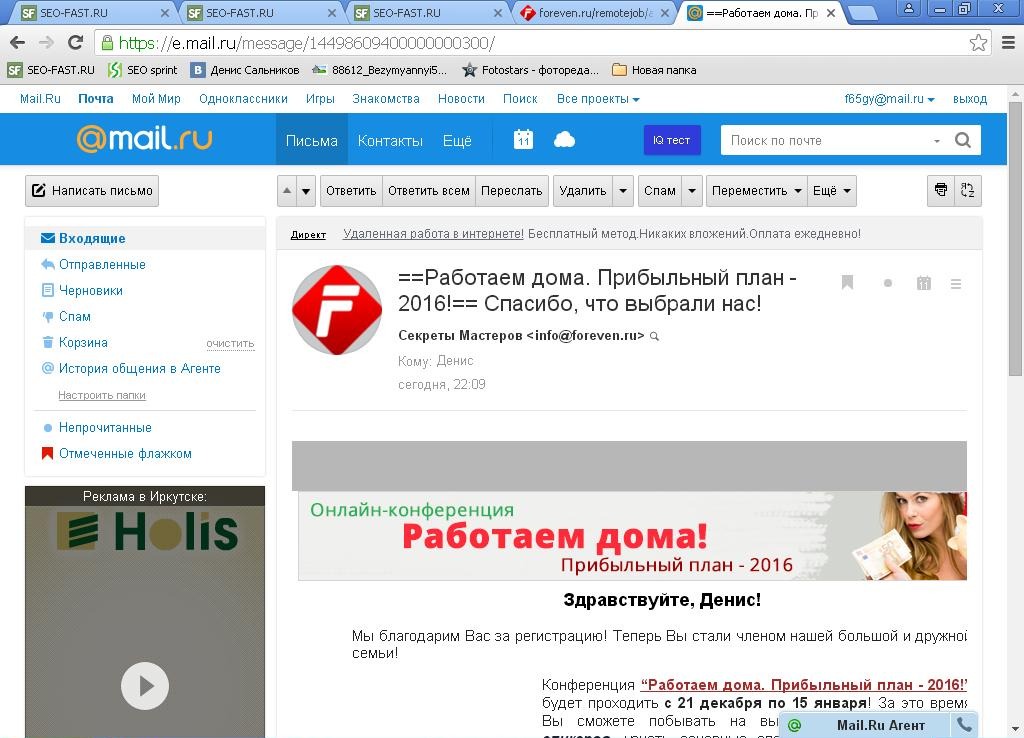Open Новости in top navigation
Image resolution: width=1024 pixels, height=738 pixels.
click(461, 99)
